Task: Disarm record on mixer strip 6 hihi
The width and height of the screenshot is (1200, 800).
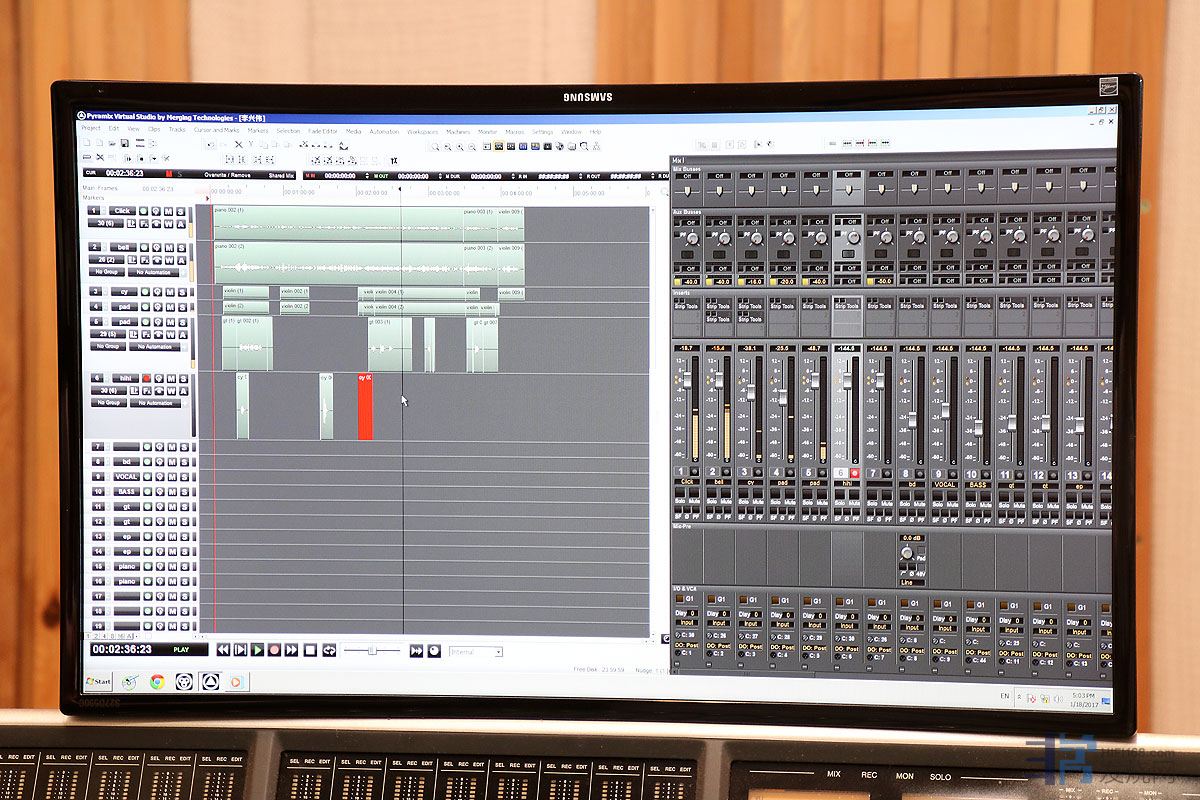Action: click(x=855, y=473)
